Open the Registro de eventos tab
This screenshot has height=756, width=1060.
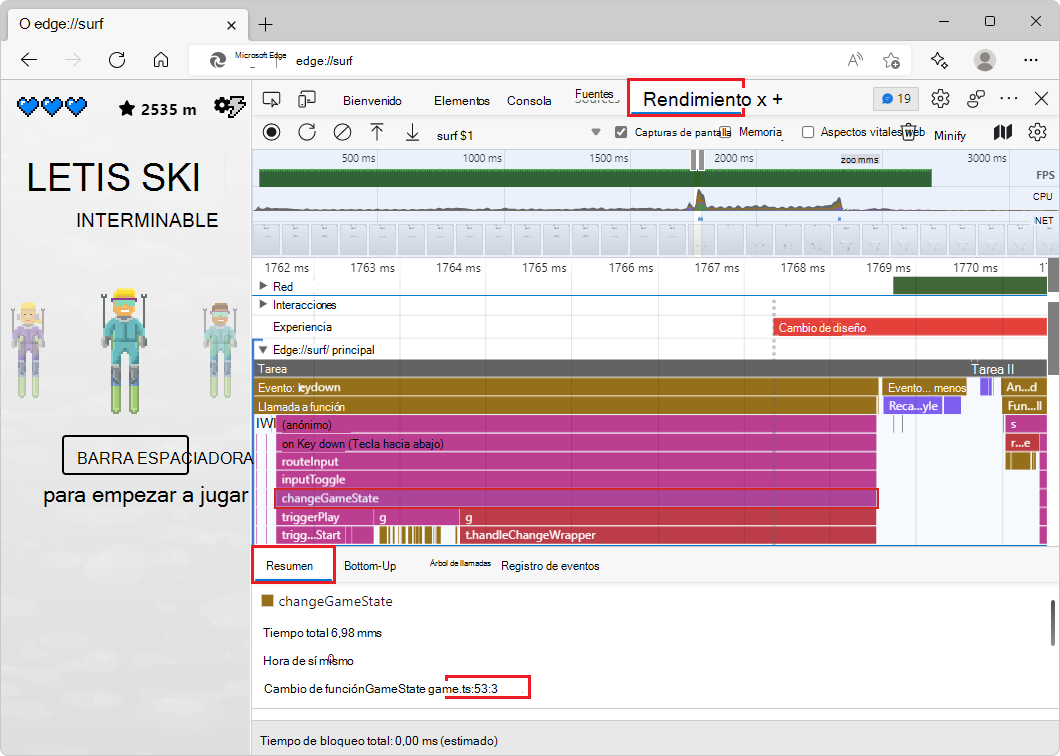point(550,566)
